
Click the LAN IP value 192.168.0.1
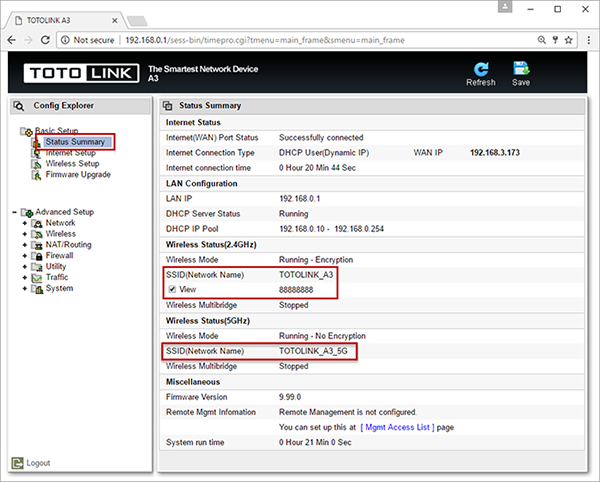(300, 199)
